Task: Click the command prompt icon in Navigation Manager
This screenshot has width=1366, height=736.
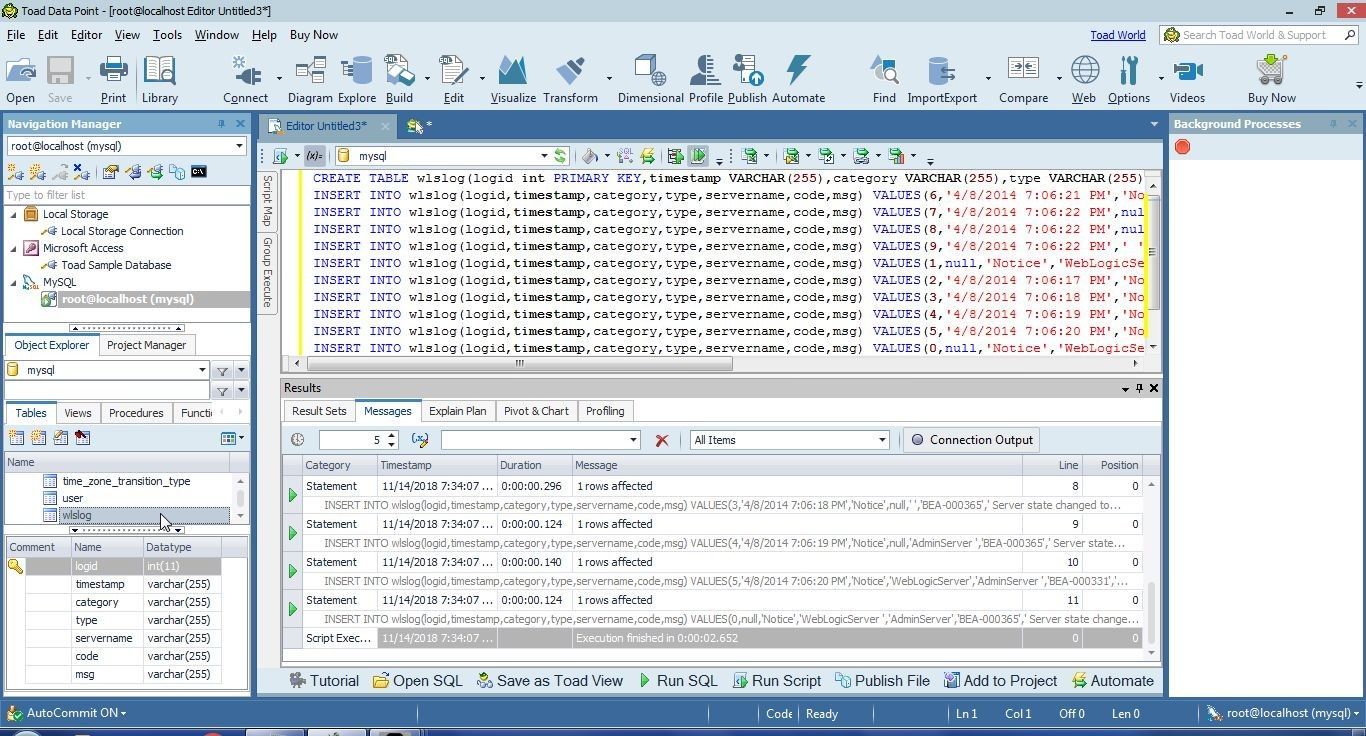Action: pyautogui.click(x=198, y=172)
